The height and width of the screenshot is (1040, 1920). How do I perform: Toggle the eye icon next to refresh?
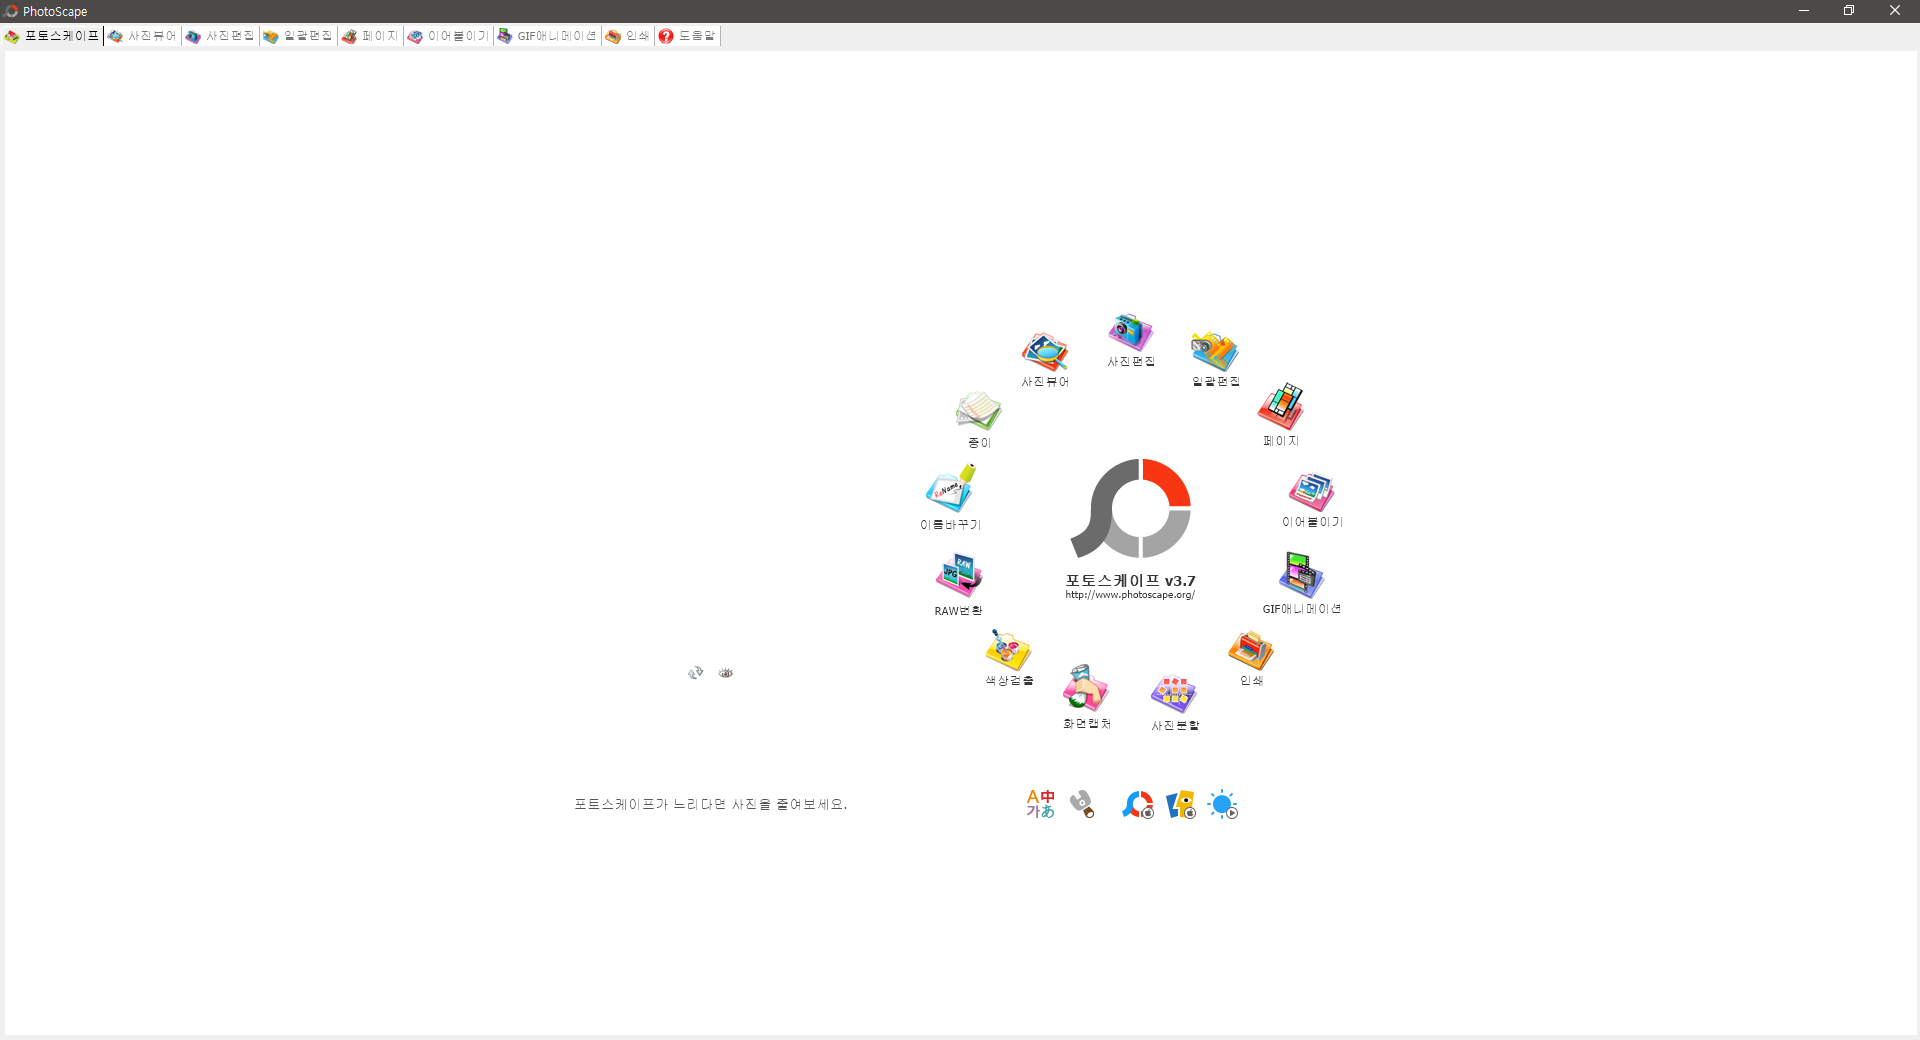(726, 673)
